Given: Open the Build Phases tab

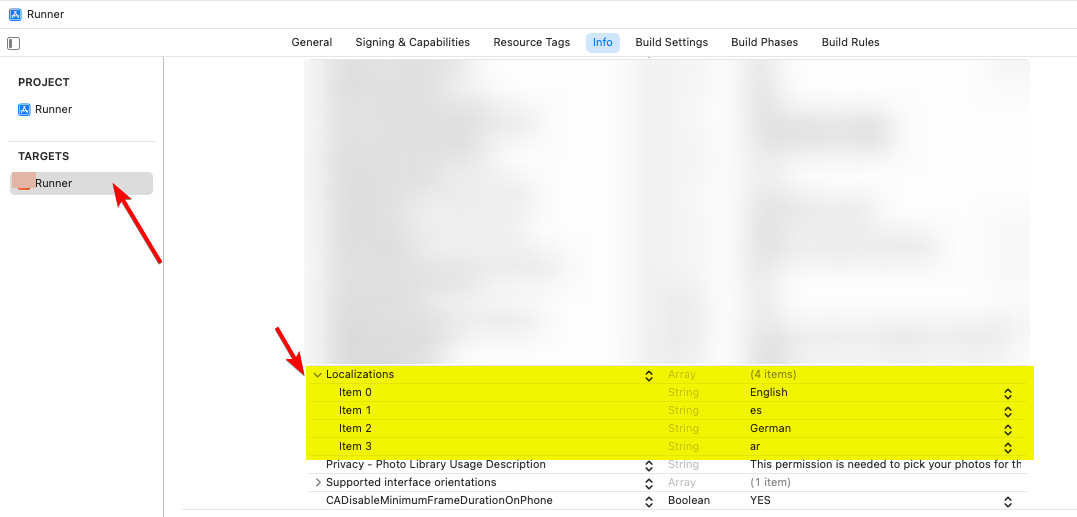Looking at the screenshot, I should (764, 43).
